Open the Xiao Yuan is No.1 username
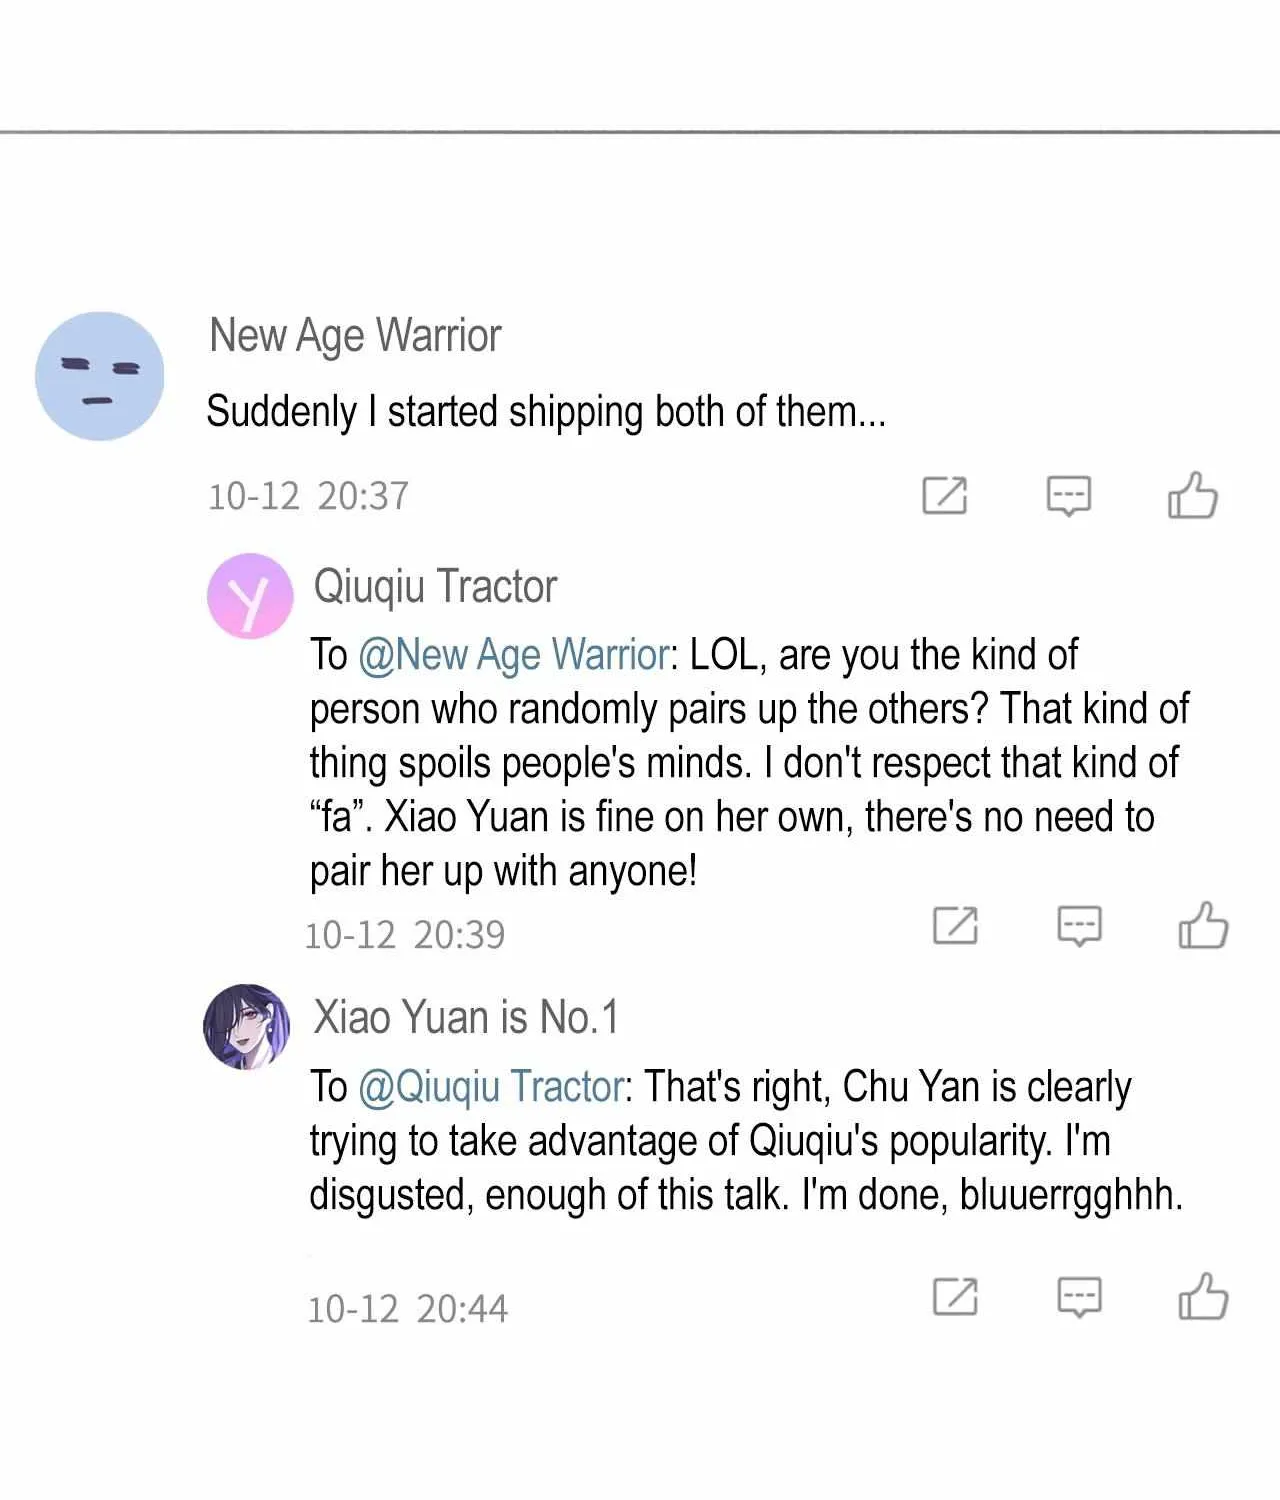This screenshot has height=1500, width=1280. pos(466,1017)
